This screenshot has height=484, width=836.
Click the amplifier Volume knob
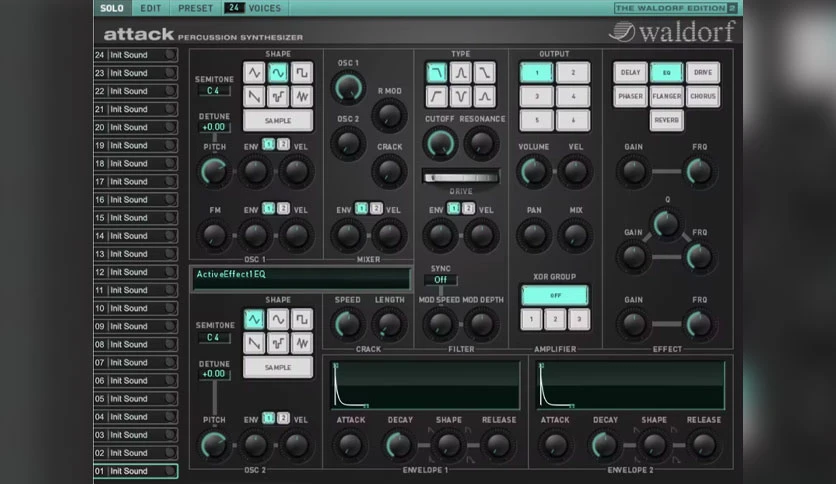pos(533,172)
